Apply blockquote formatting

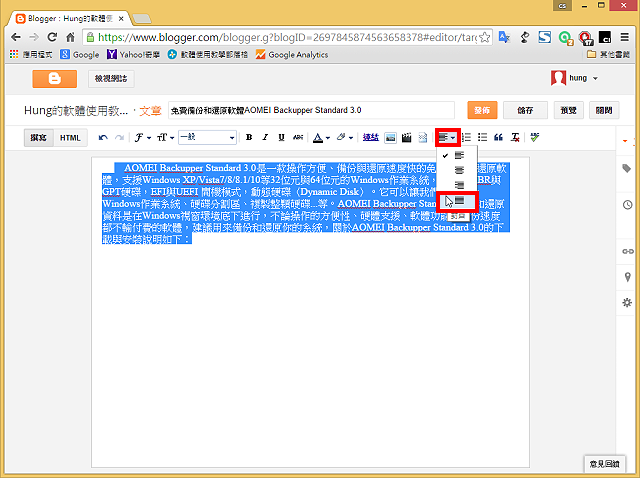(x=499, y=138)
